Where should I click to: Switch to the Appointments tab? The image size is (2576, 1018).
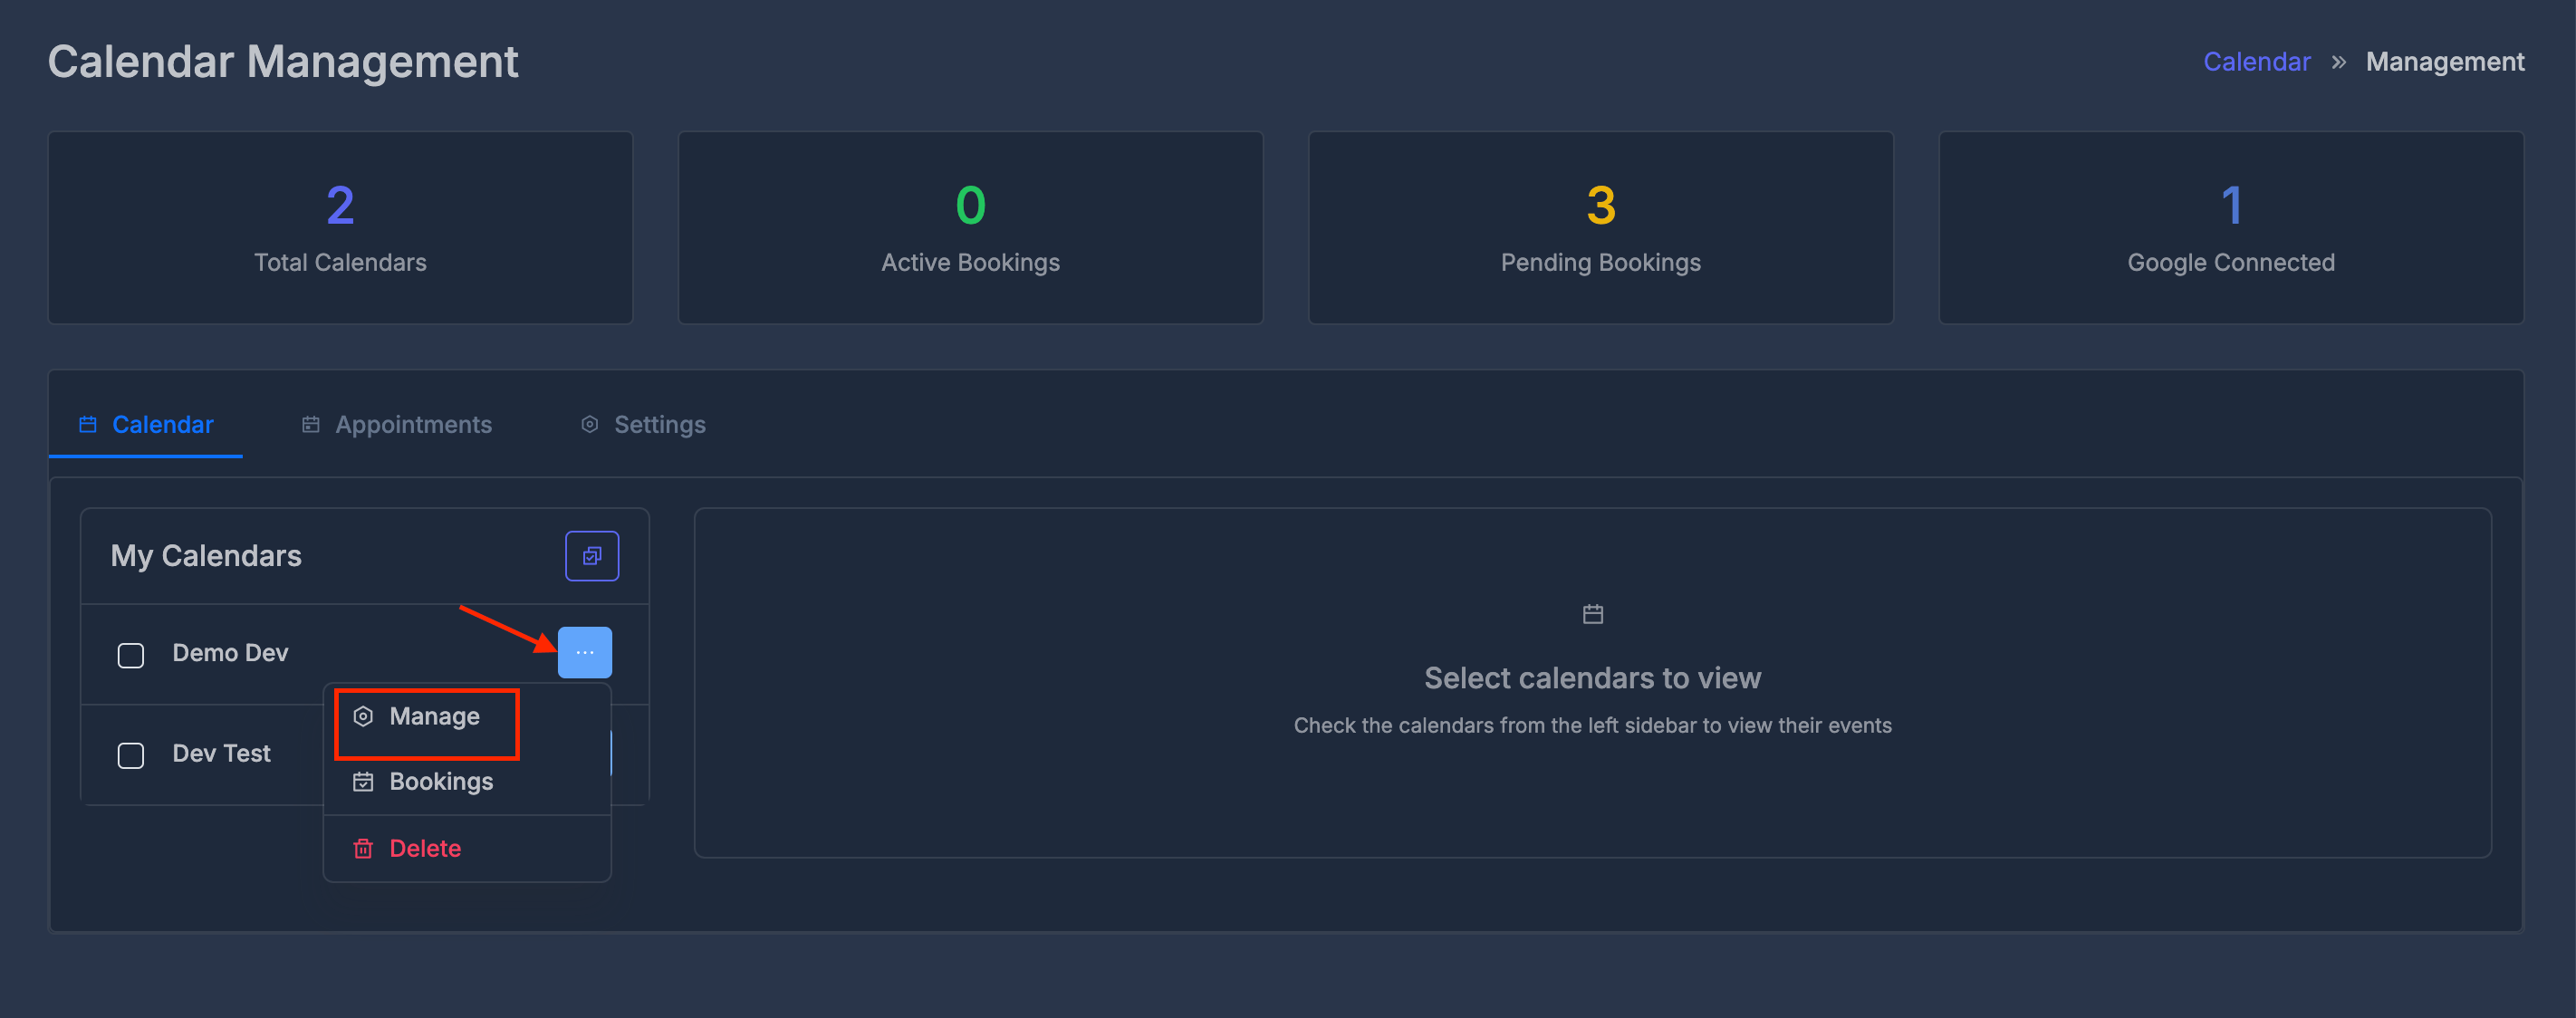click(396, 425)
